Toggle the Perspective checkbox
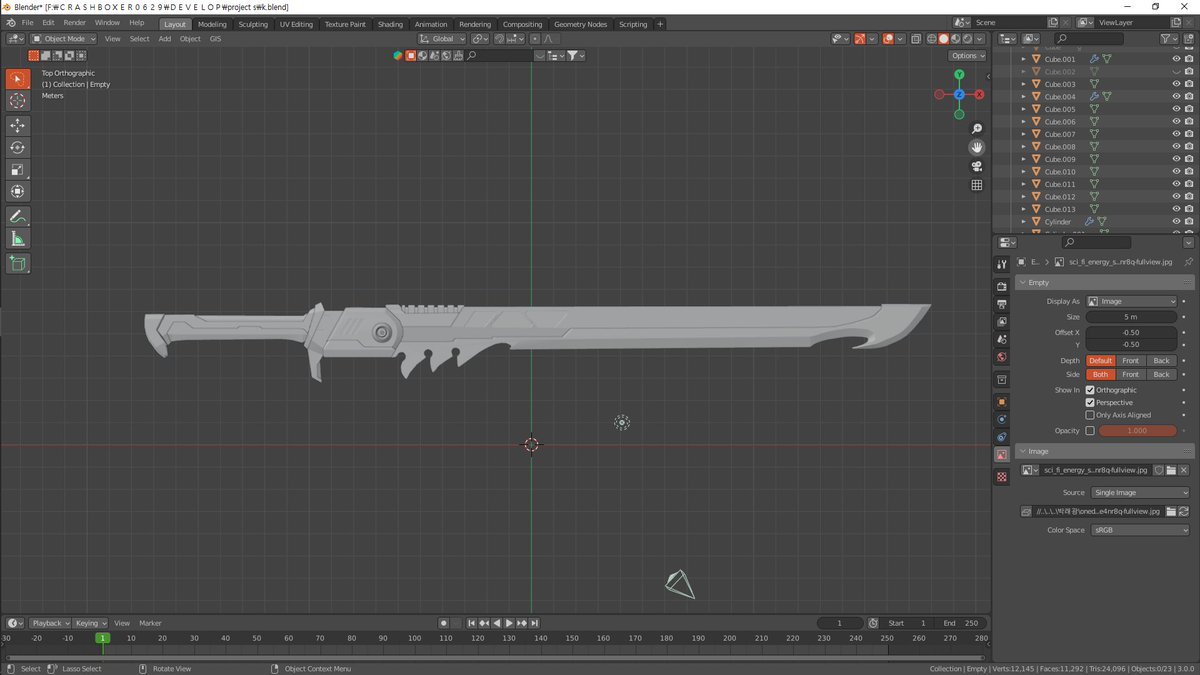1200x675 pixels. [1090, 402]
